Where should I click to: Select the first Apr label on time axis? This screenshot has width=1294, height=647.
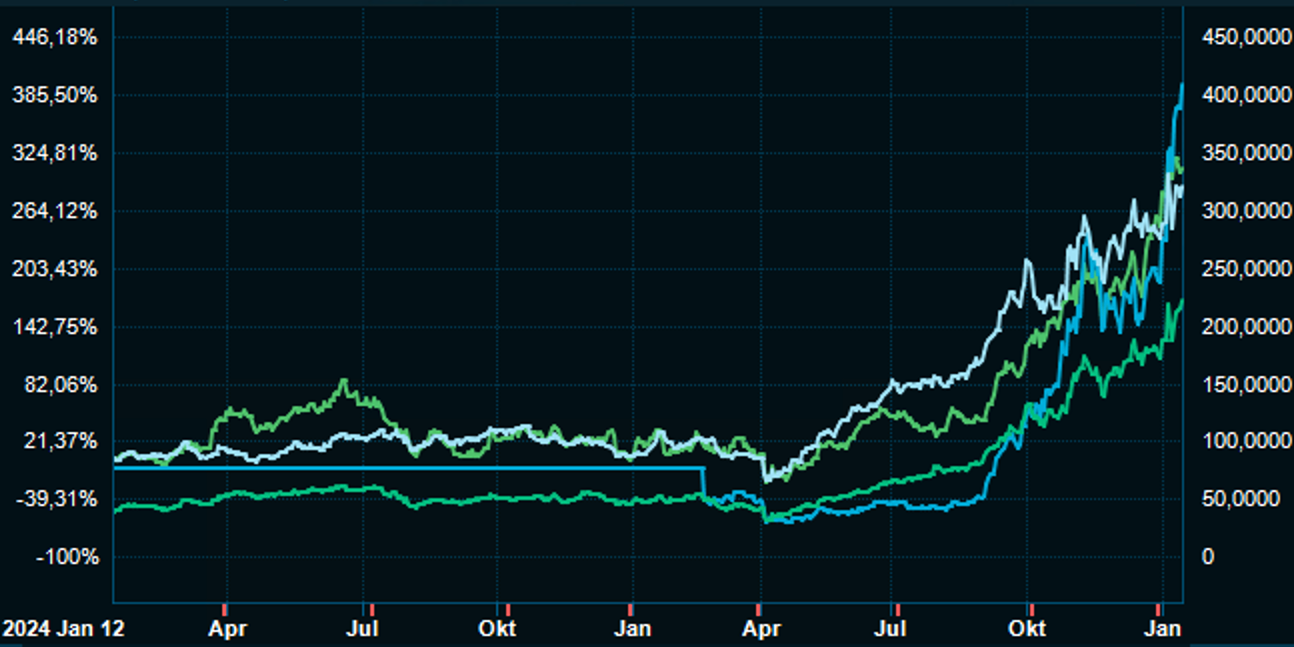coord(228,629)
